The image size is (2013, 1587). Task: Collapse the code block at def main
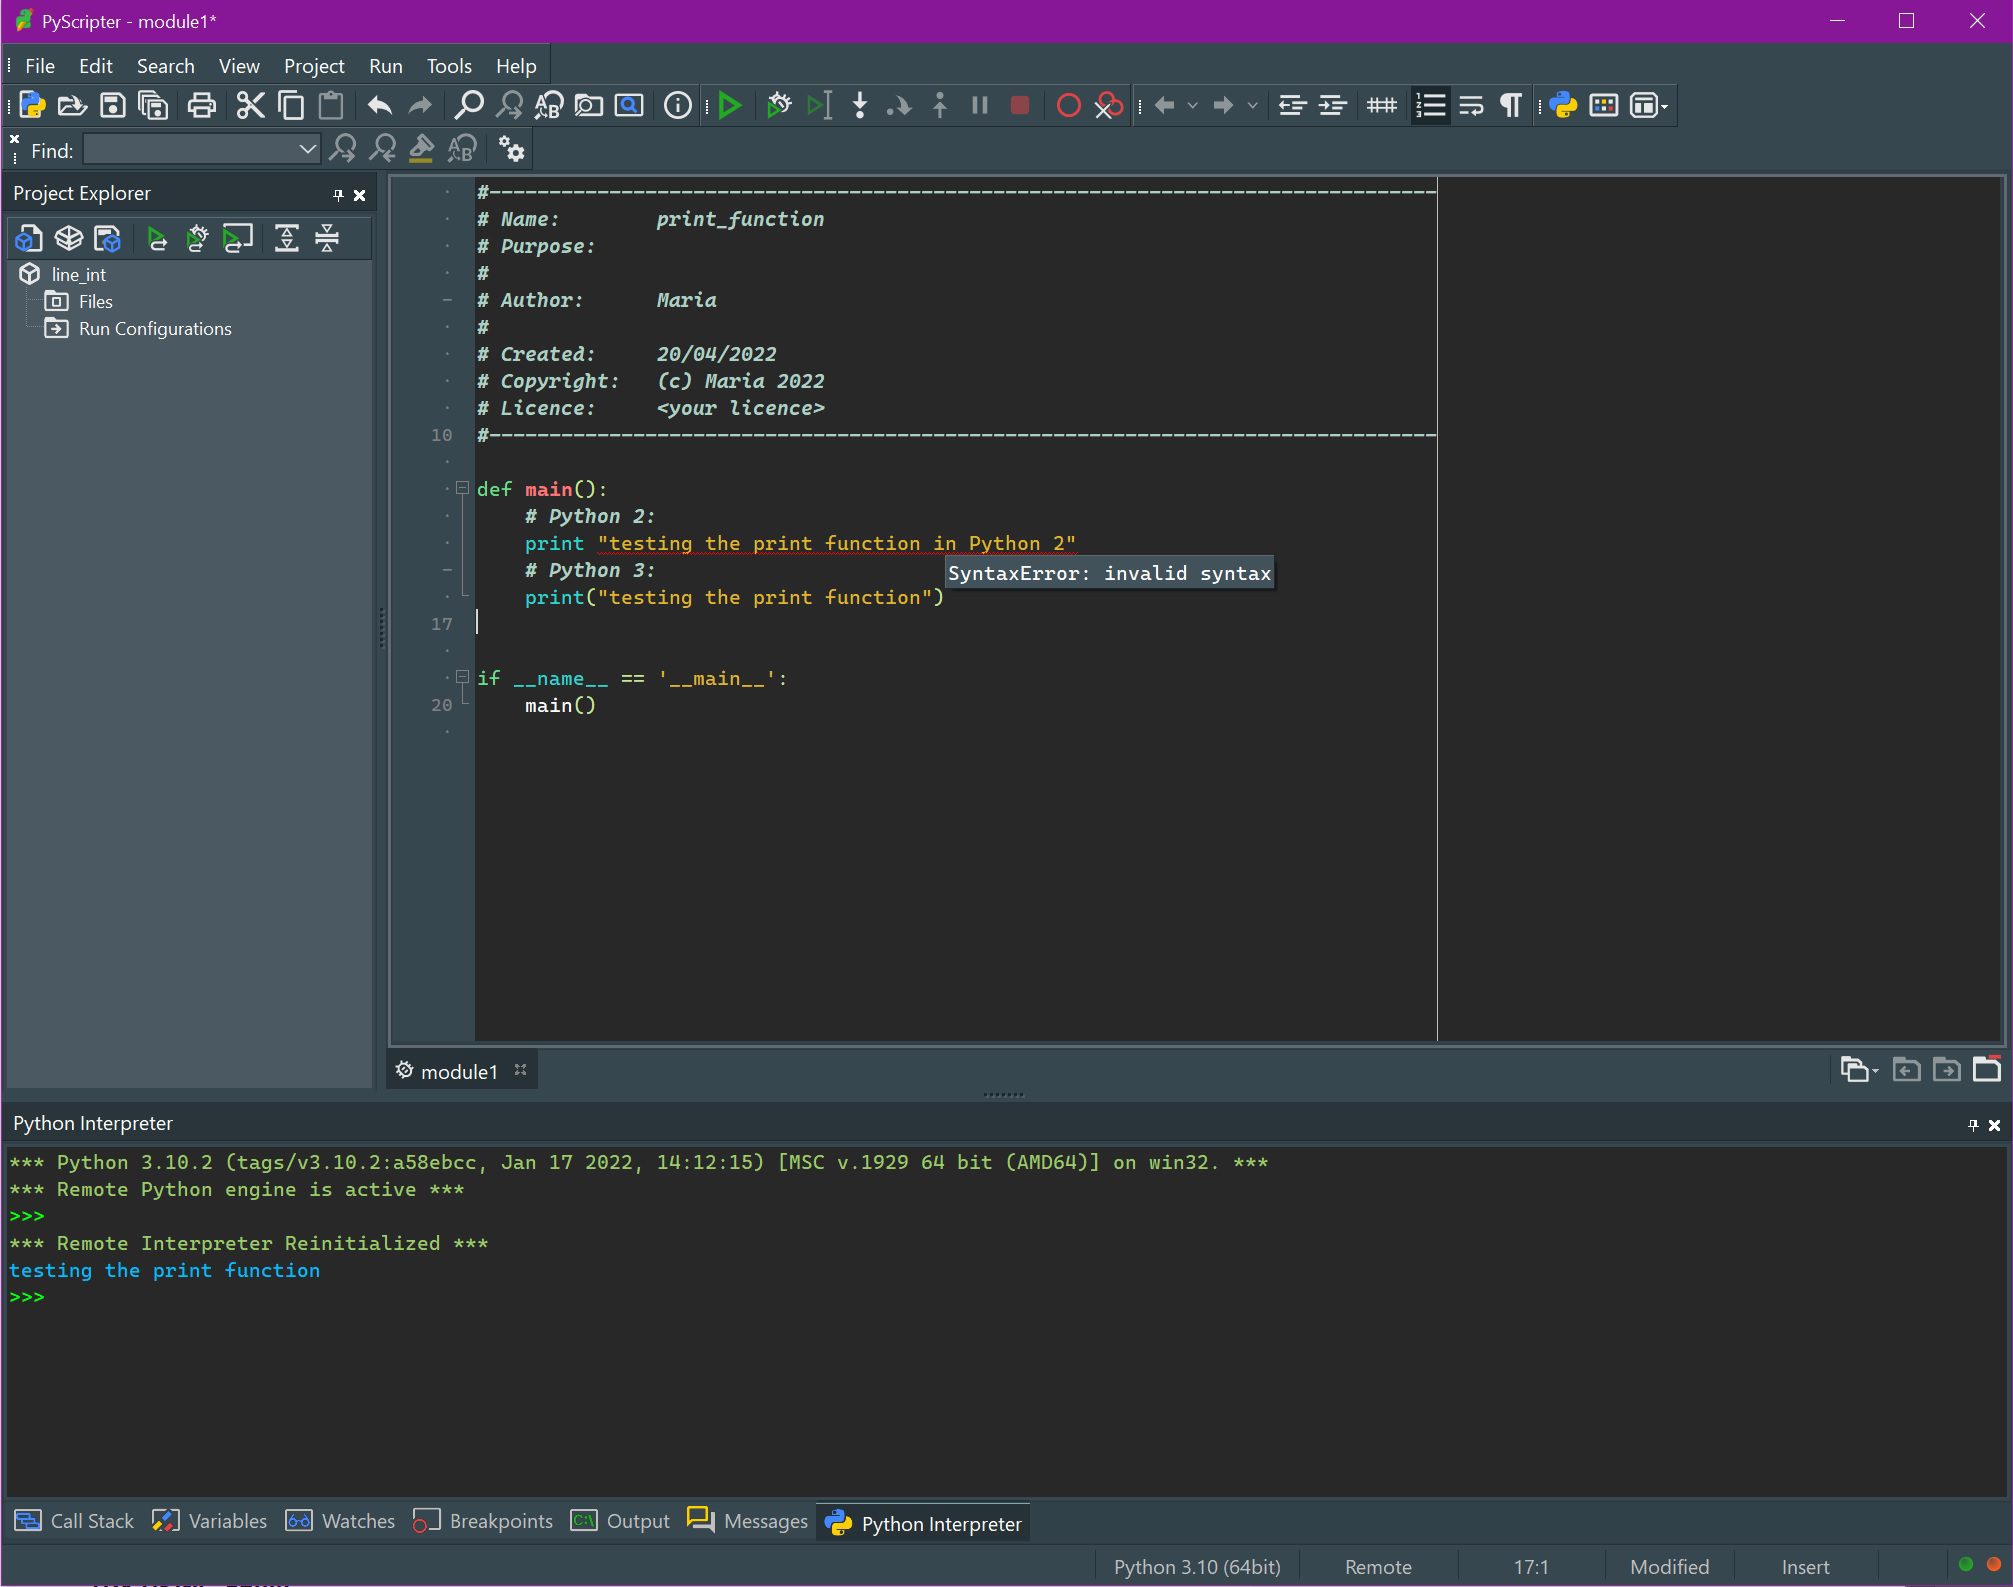[462, 488]
